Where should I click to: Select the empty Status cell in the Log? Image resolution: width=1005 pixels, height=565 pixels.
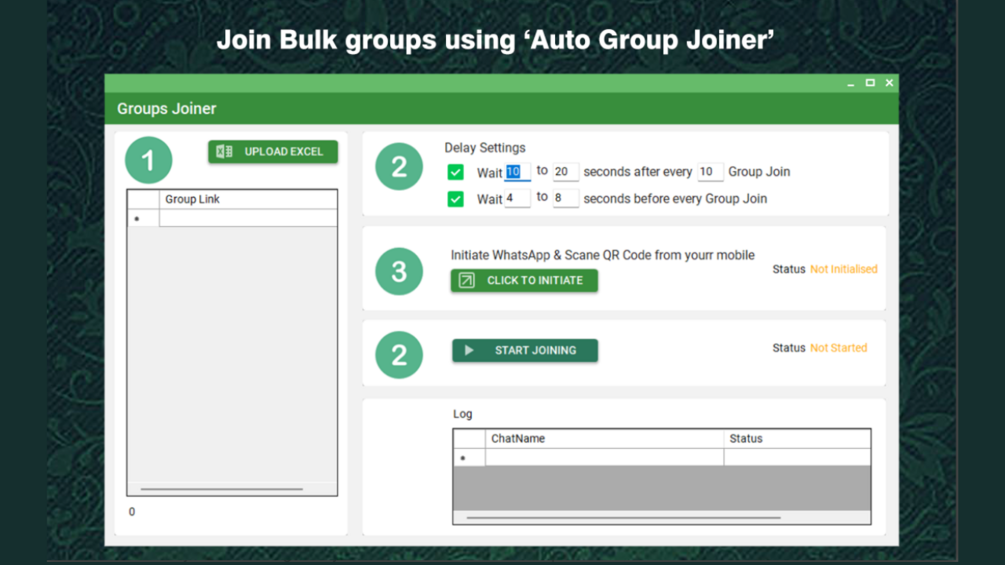pyautogui.click(x=797, y=457)
